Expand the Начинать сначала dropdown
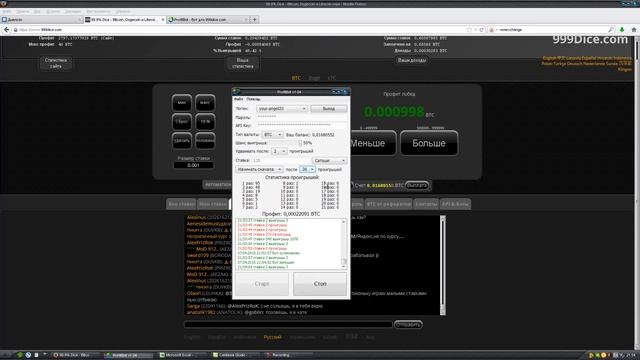The width and height of the screenshot is (640, 360). coord(259,169)
